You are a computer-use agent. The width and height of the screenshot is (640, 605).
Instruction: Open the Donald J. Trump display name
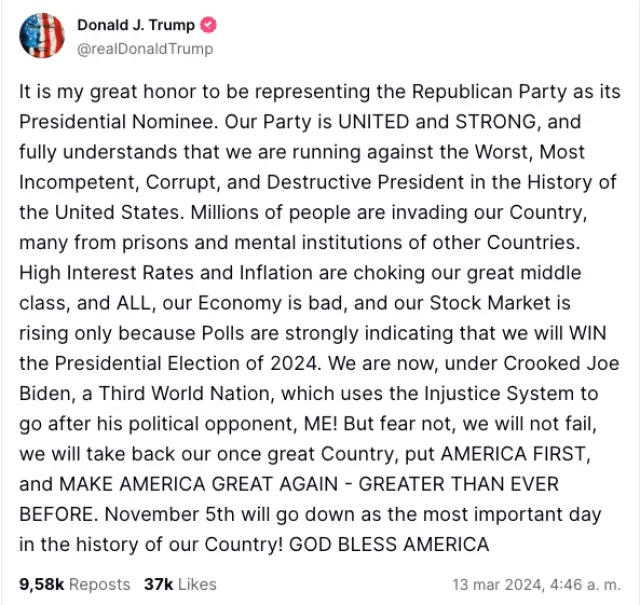(136, 26)
